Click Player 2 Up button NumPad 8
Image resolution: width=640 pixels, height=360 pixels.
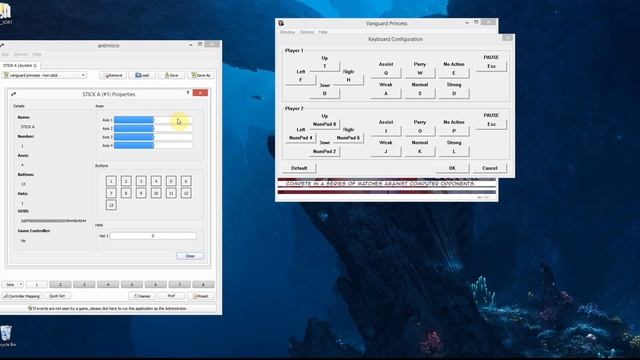coord(324,124)
